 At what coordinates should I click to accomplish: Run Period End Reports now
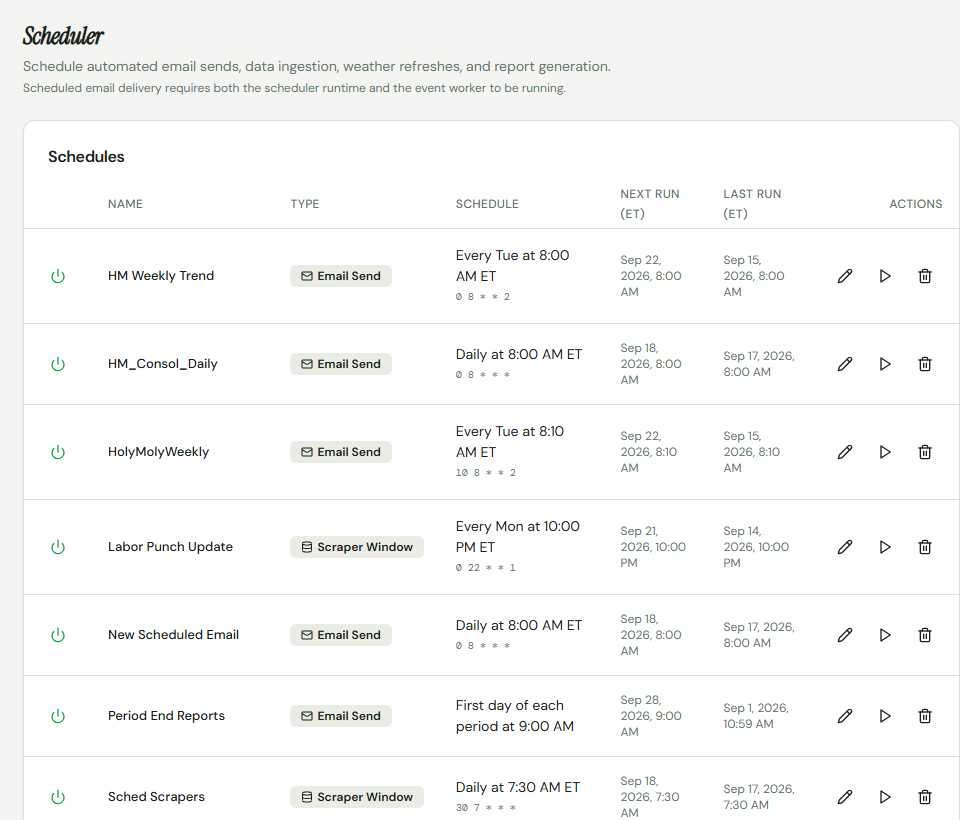click(885, 716)
